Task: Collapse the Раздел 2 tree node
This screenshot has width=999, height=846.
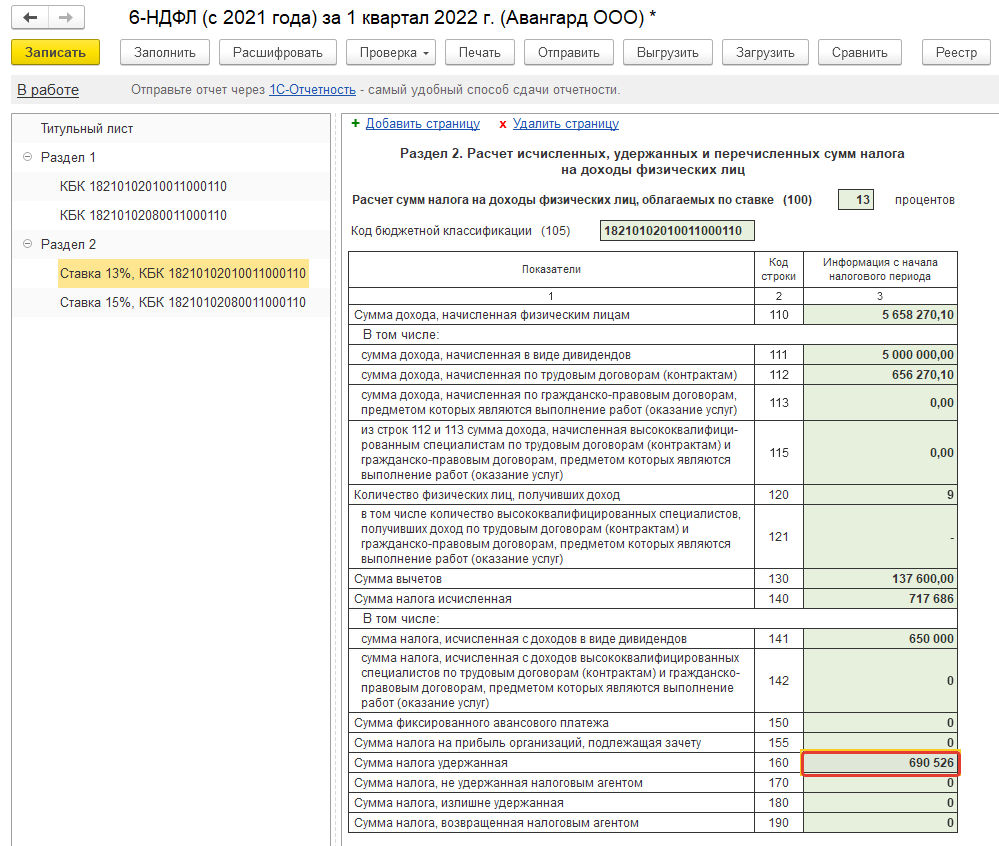Action: (x=27, y=245)
